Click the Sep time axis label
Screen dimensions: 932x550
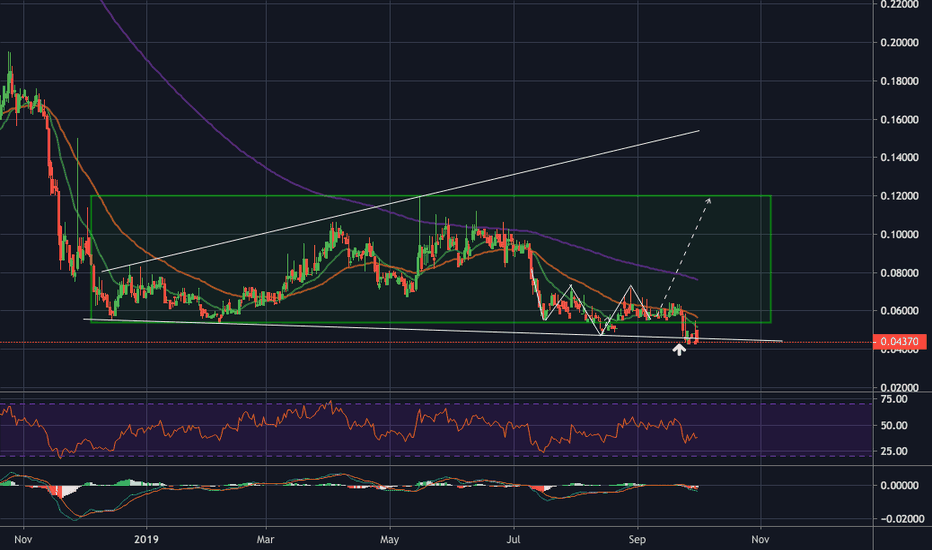(x=637, y=539)
